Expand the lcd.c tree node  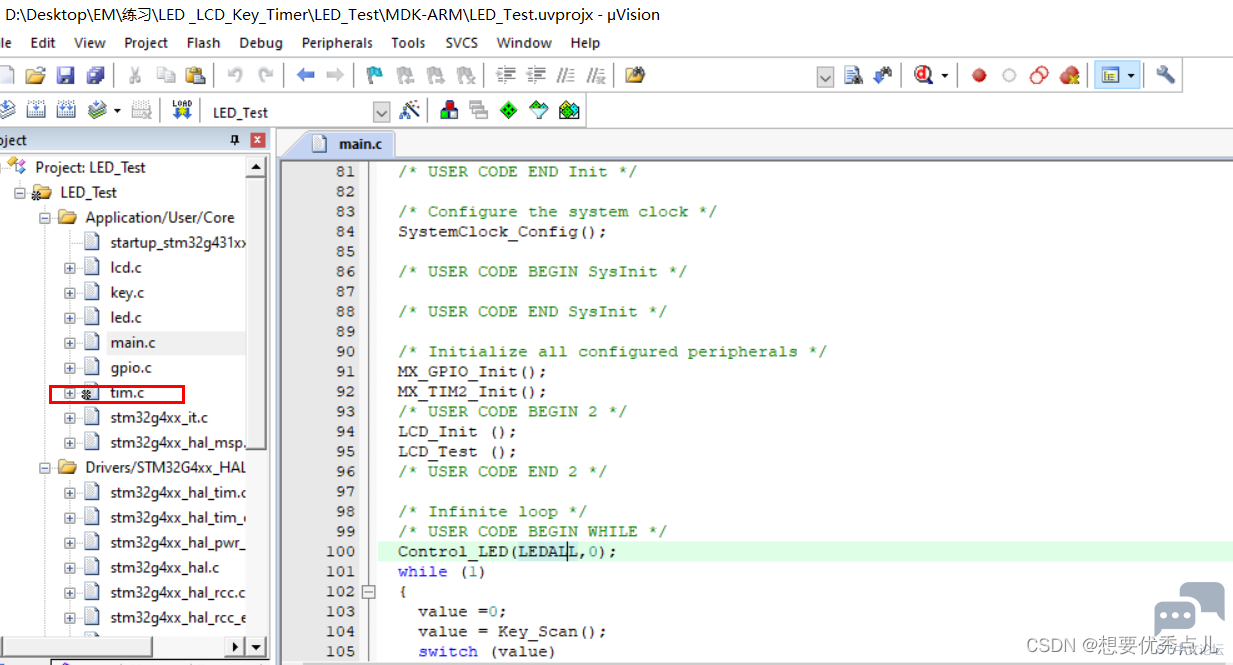pyautogui.click(x=70, y=267)
